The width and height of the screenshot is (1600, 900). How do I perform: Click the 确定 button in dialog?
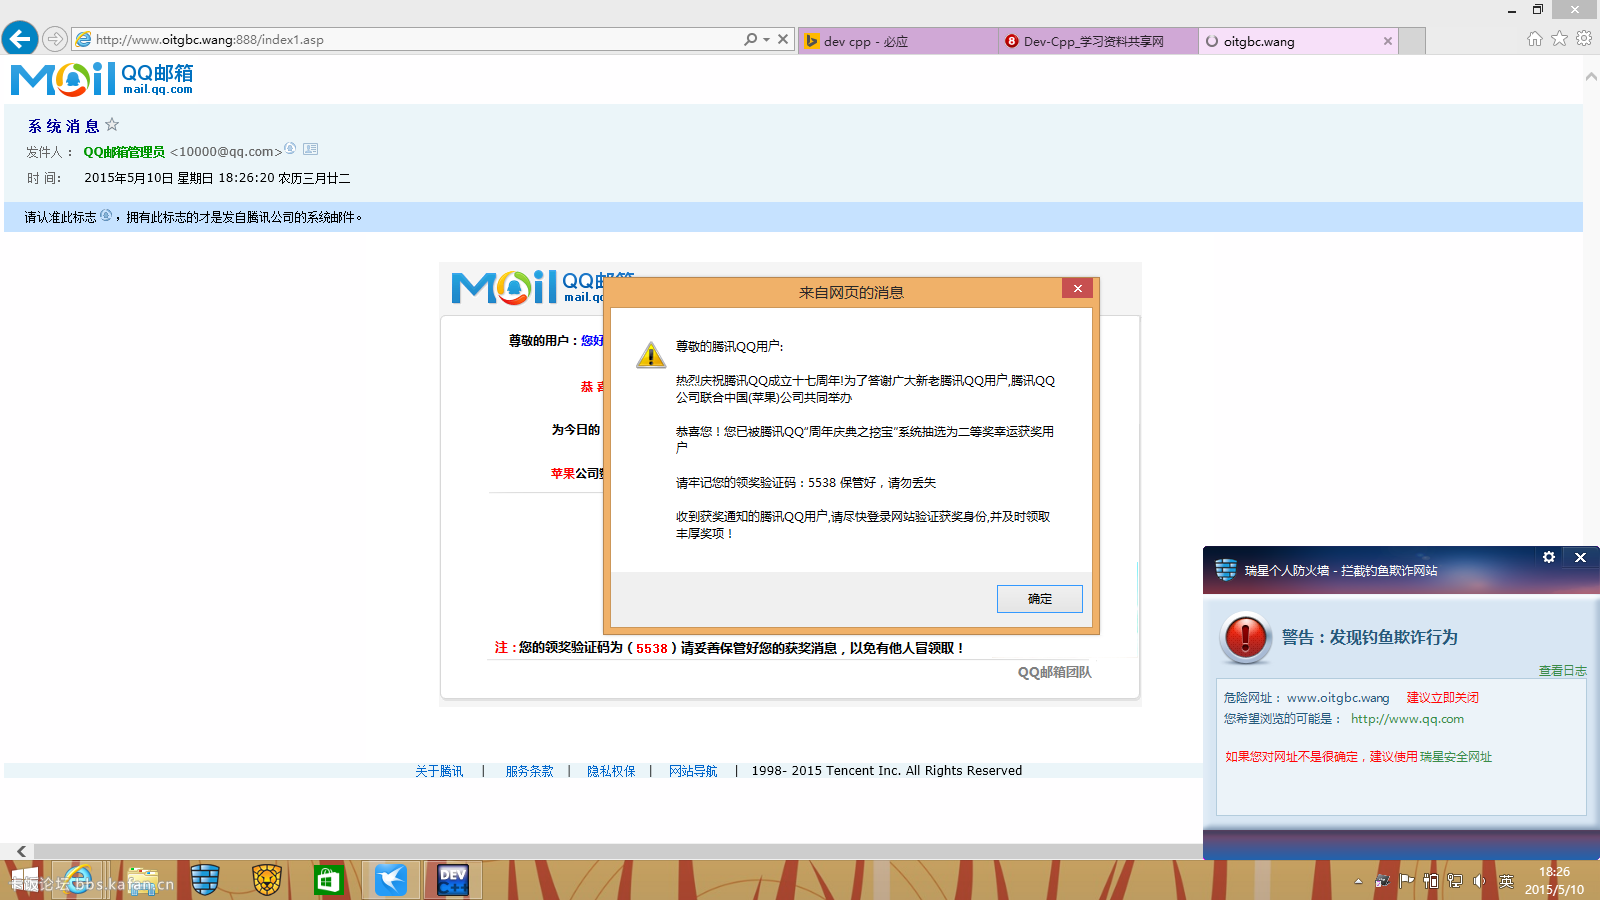tap(1040, 599)
